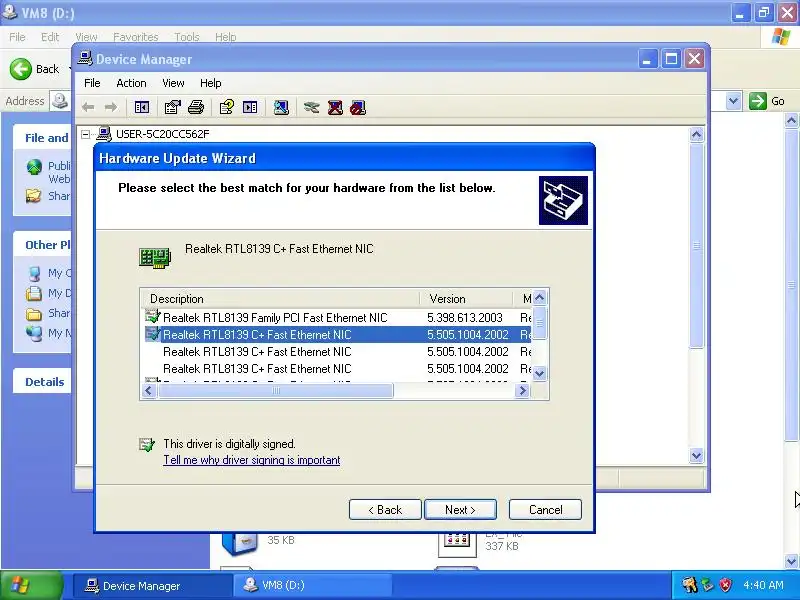Click the drive icon beside Address label
Image resolution: width=800 pixels, height=600 pixels.
point(60,101)
